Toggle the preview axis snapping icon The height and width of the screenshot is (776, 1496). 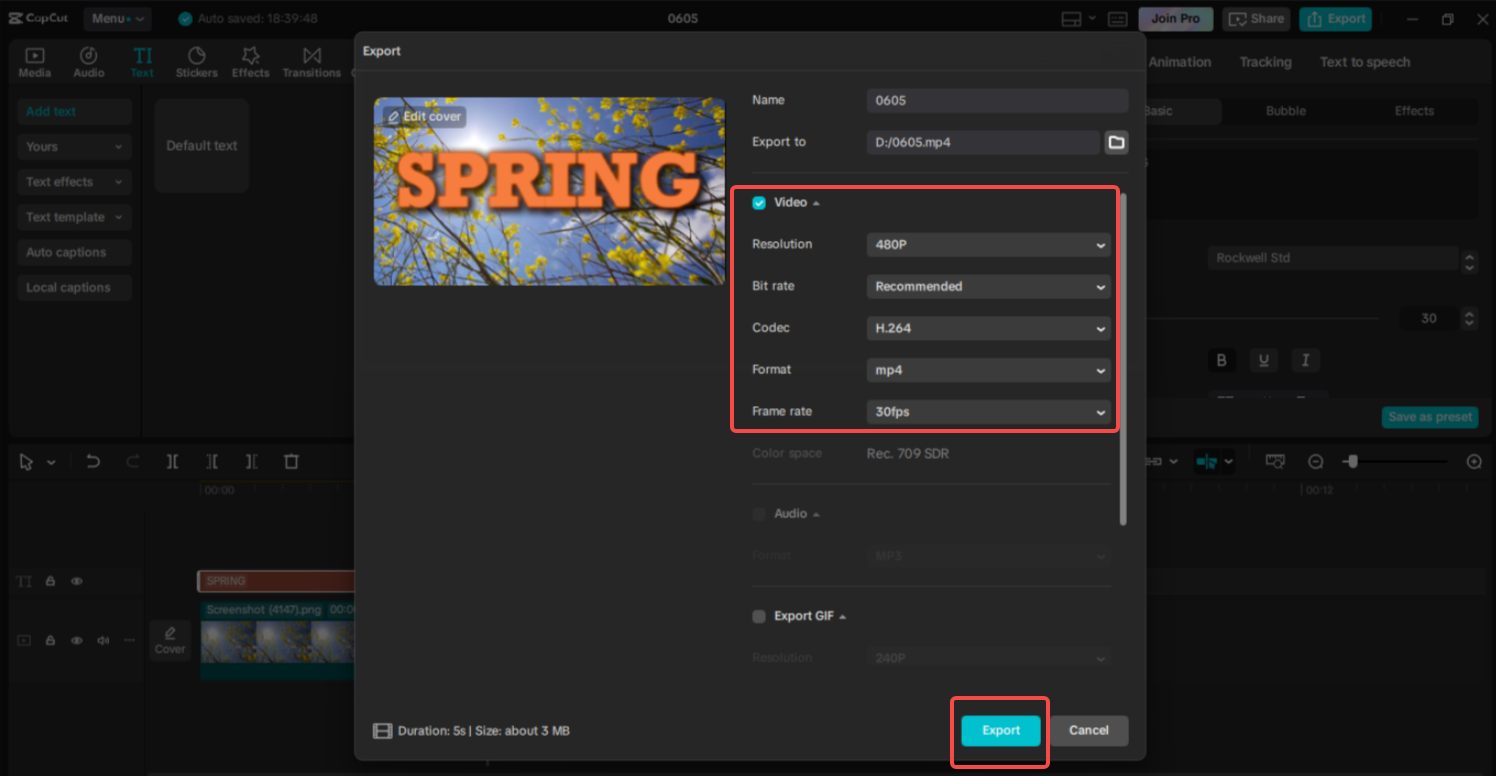pyautogui.click(x=1207, y=461)
